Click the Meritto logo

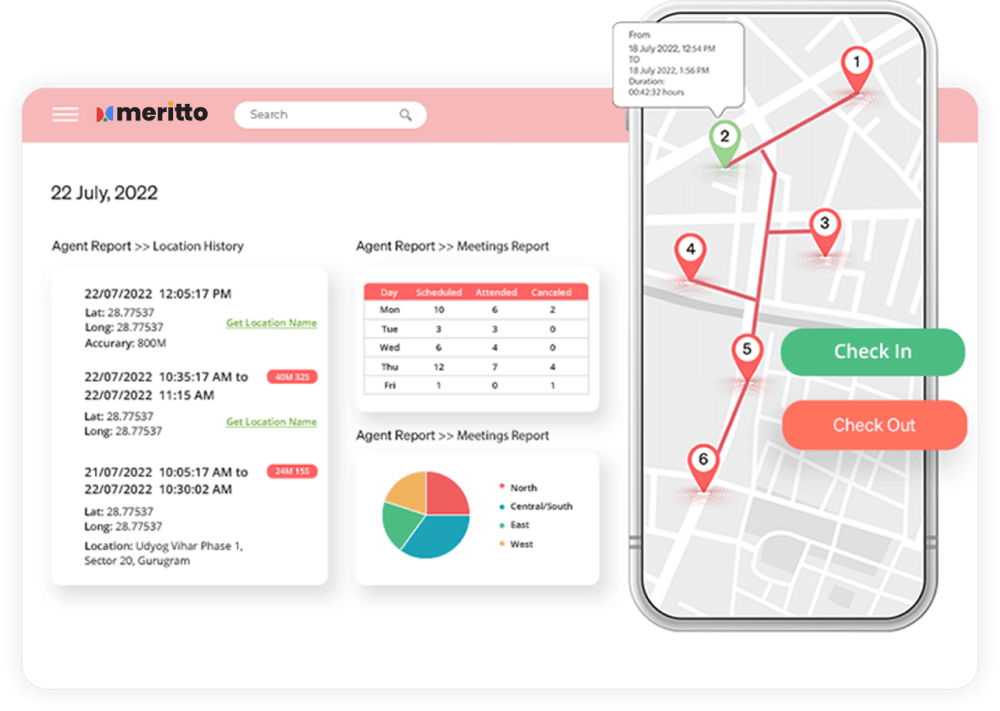(152, 113)
